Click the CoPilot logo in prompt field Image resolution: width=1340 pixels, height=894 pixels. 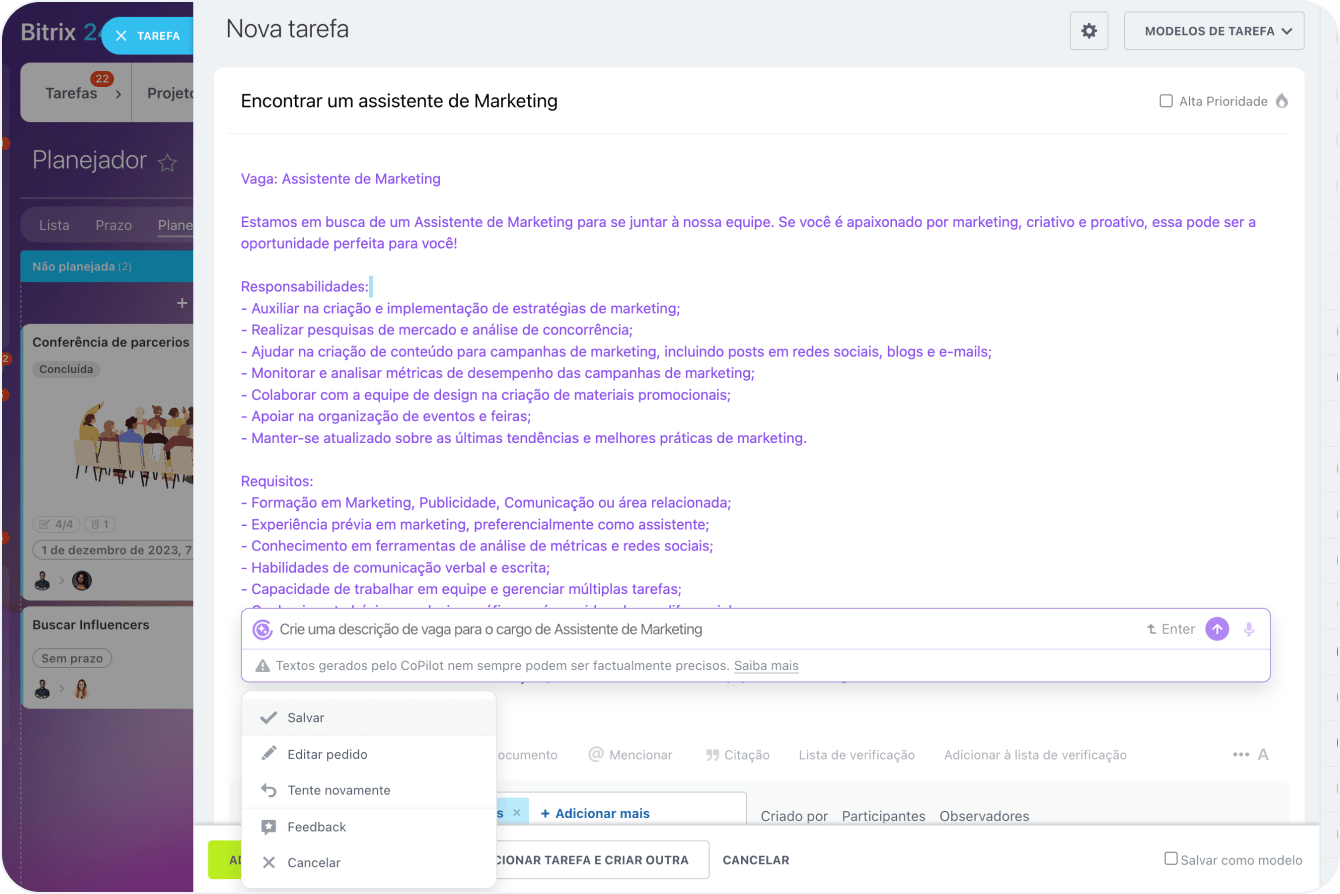click(x=262, y=630)
